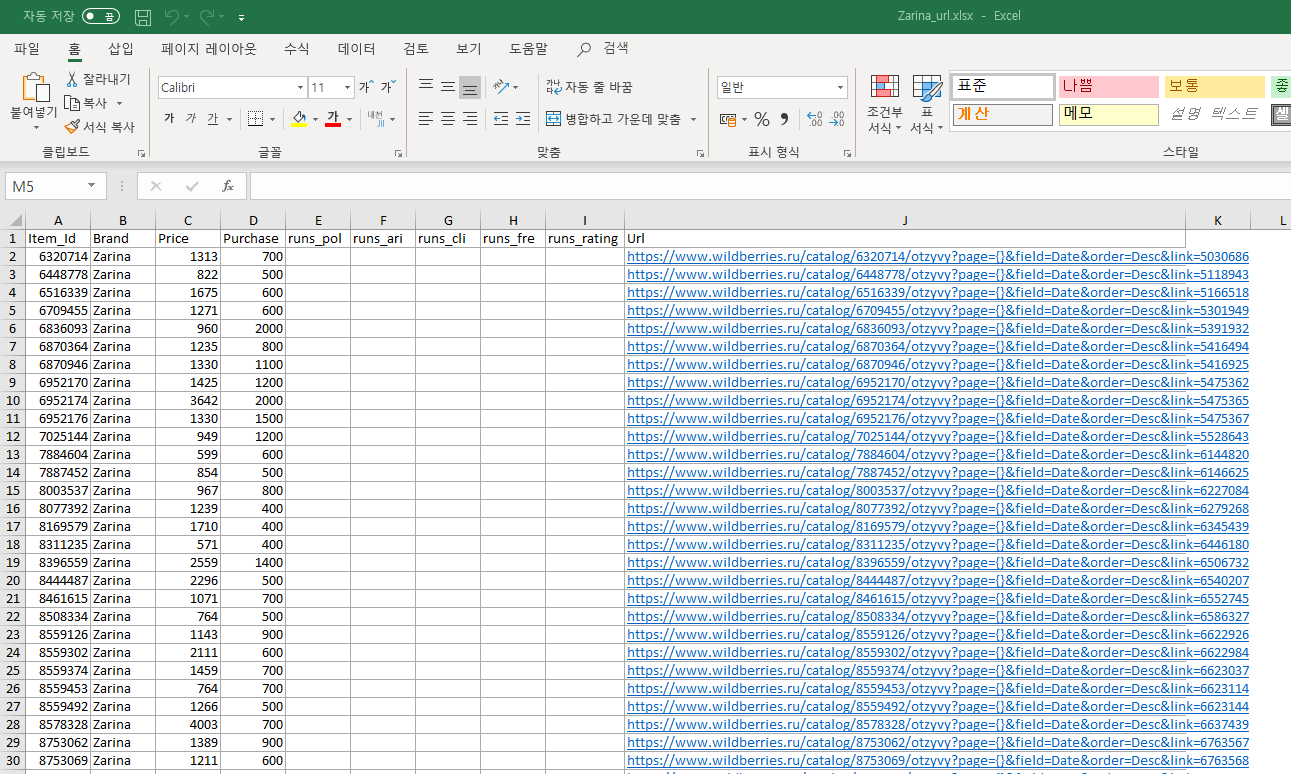Select column J header
1291x774 pixels.
click(904, 220)
